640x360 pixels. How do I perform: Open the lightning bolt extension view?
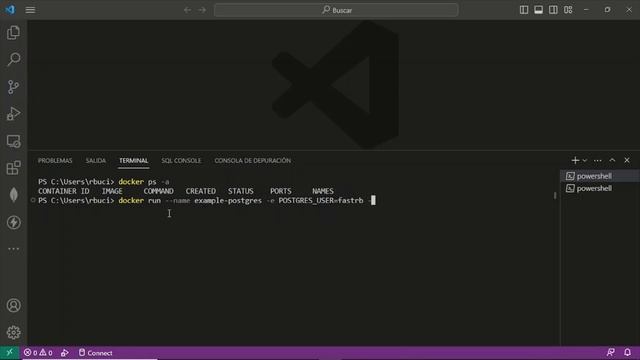tap(13, 222)
